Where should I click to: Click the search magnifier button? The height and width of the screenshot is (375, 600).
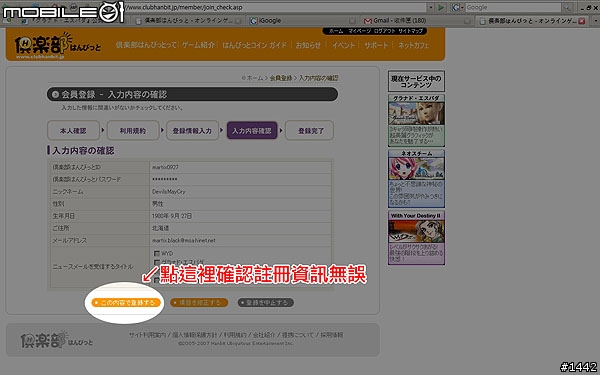click(567, 7)
